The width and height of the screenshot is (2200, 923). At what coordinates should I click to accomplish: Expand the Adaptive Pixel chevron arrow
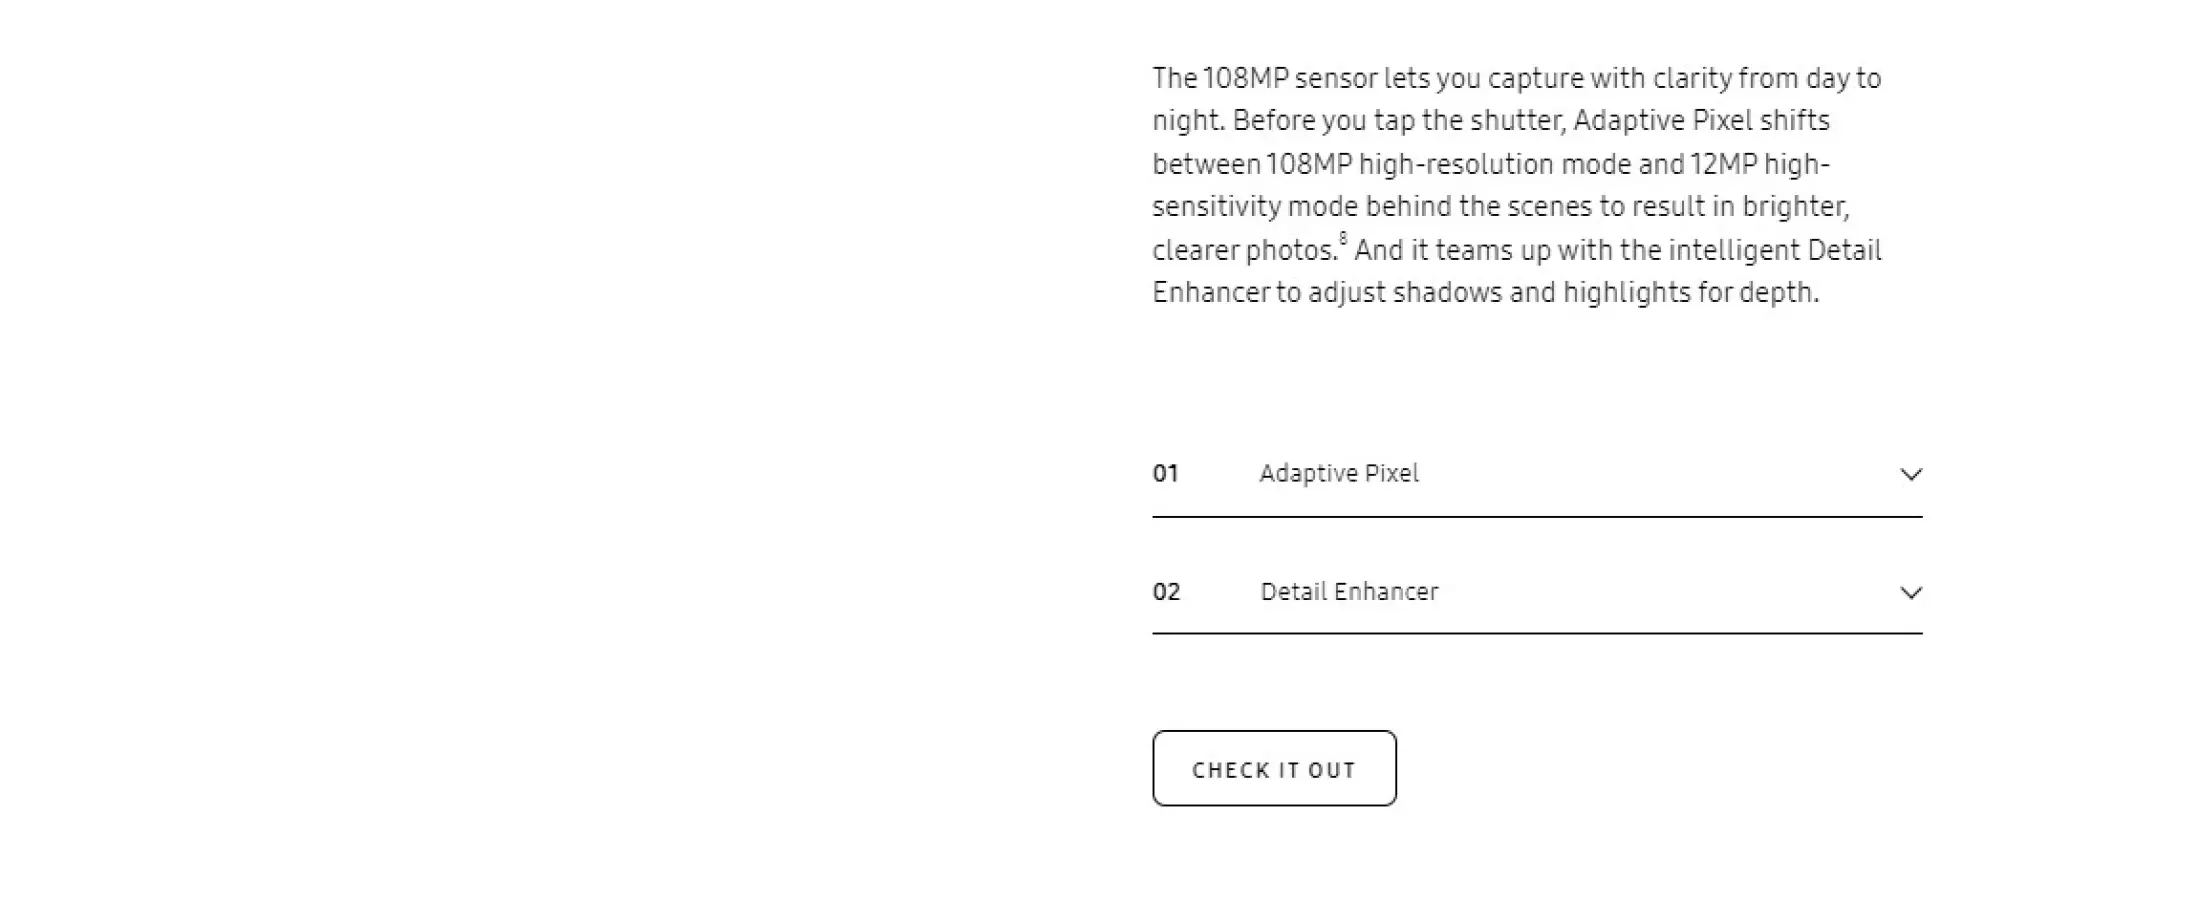pyautogui.click(x=1910, y=474)
